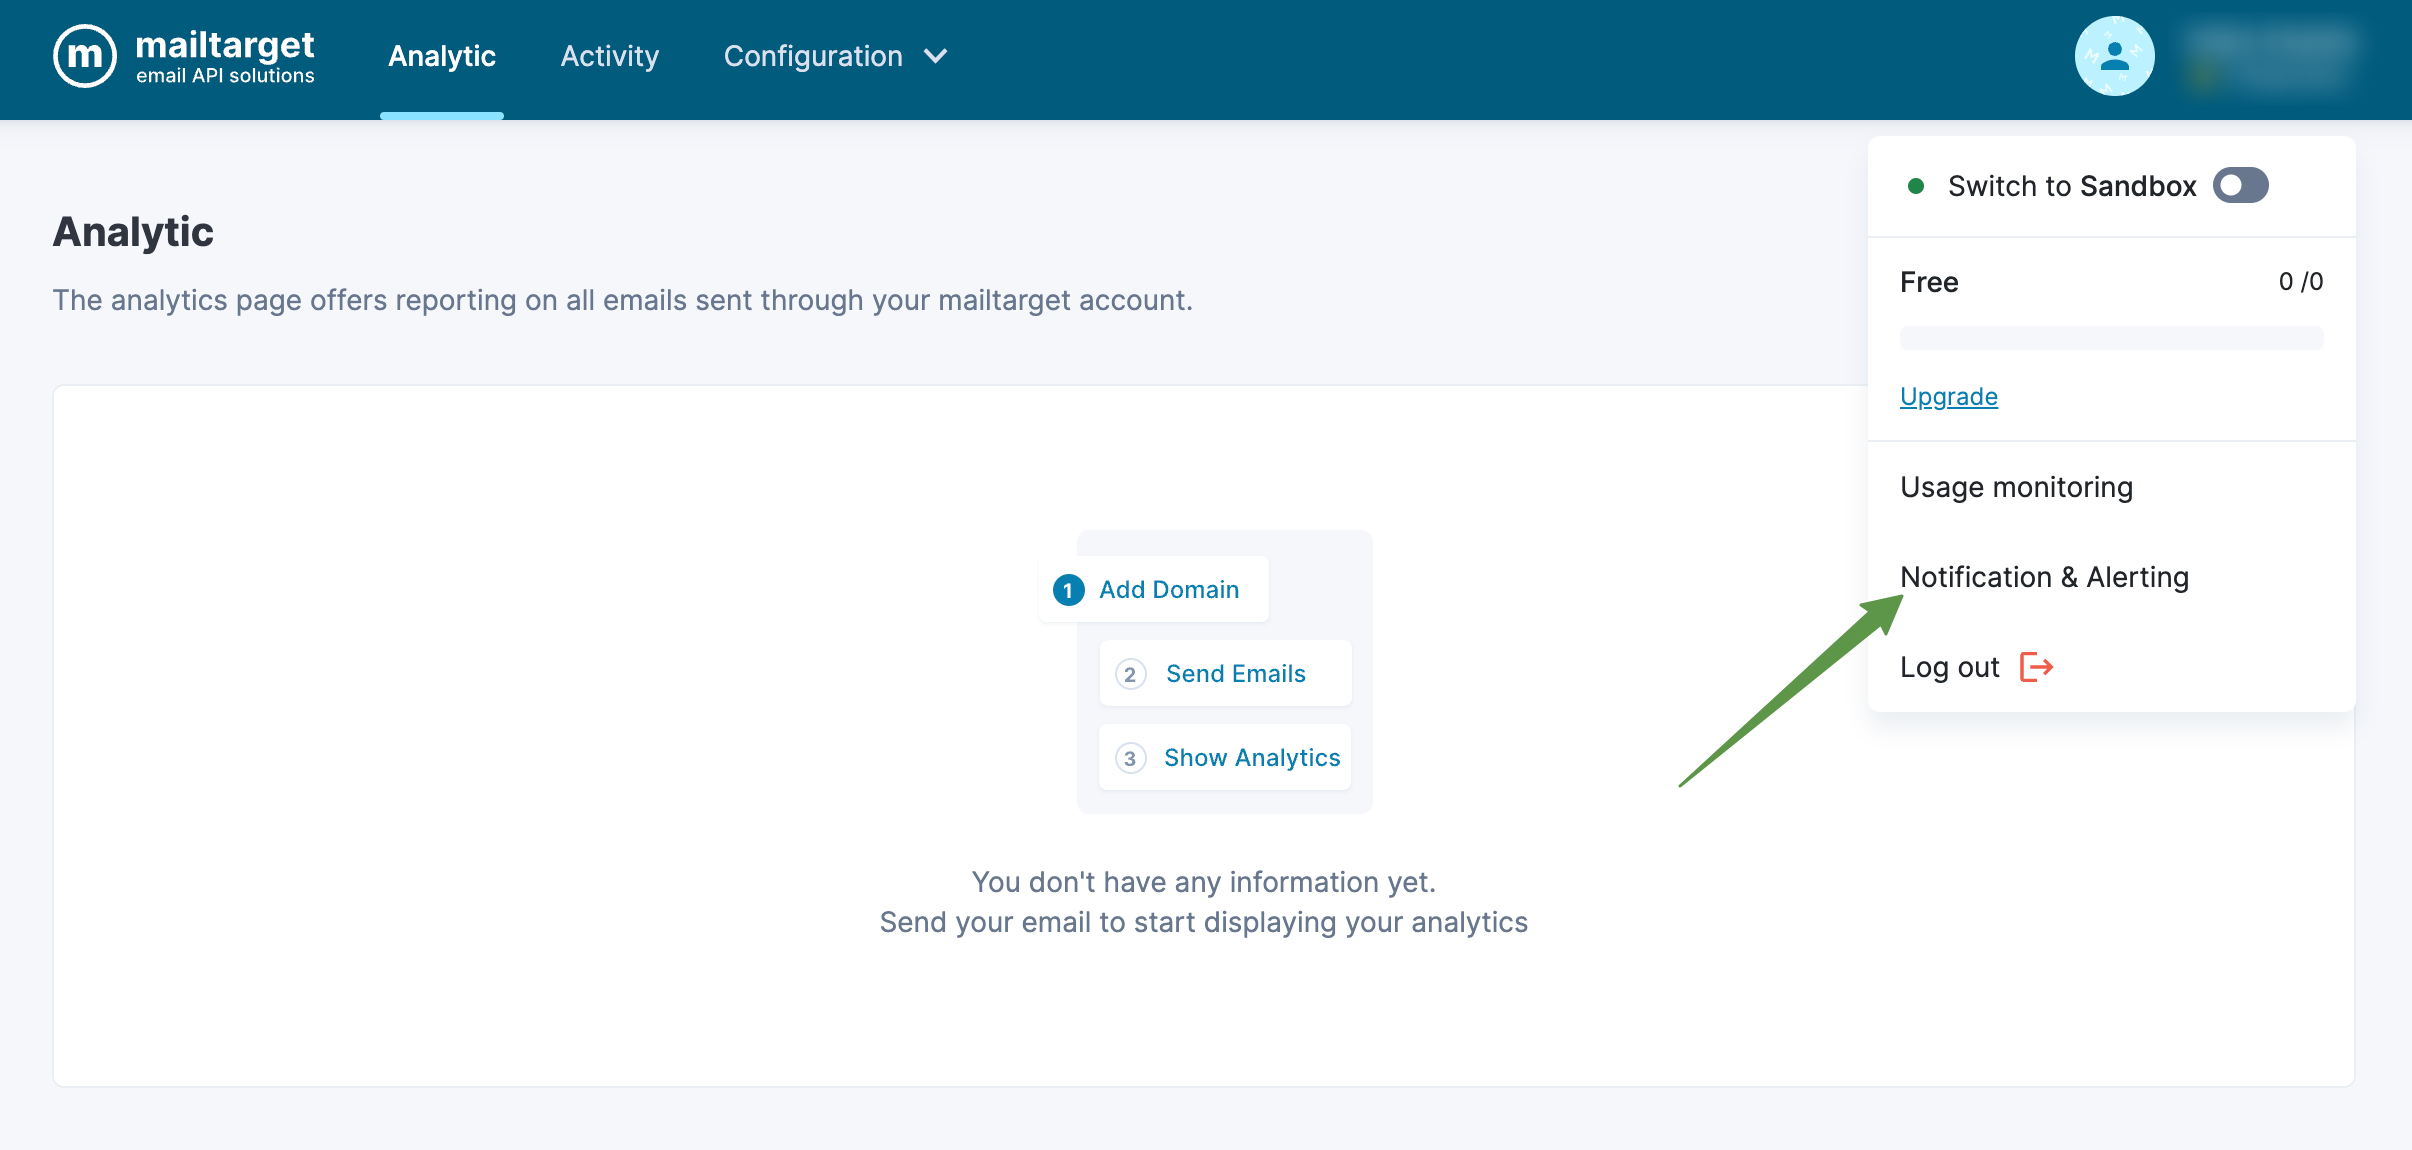Open the Configuration menu
This screenshot has width=2412, height=1150.
coord(813,56)
